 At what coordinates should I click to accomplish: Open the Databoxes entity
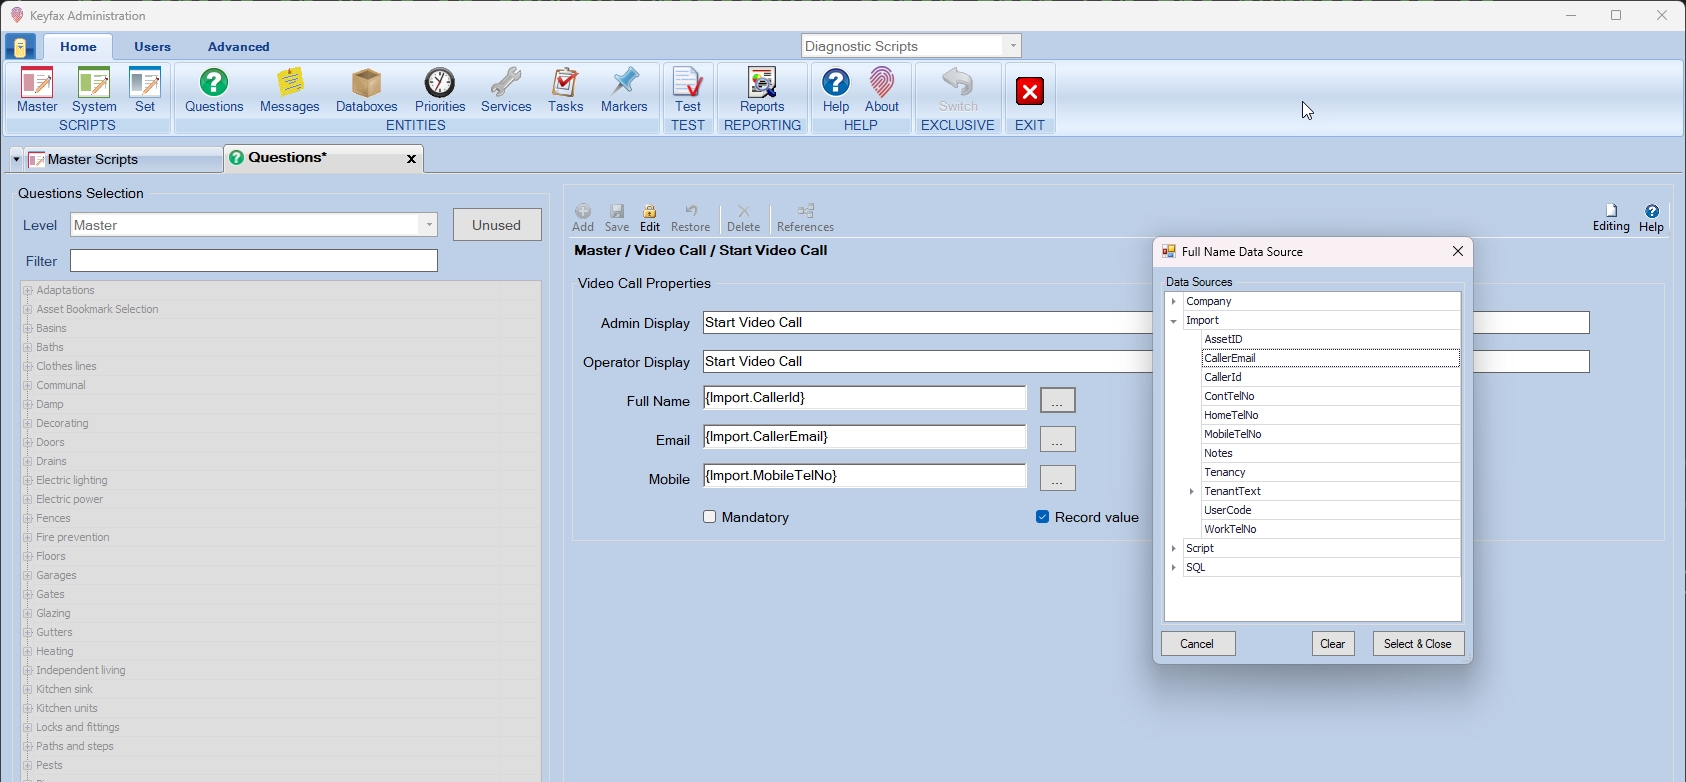(x=366, y=90)
